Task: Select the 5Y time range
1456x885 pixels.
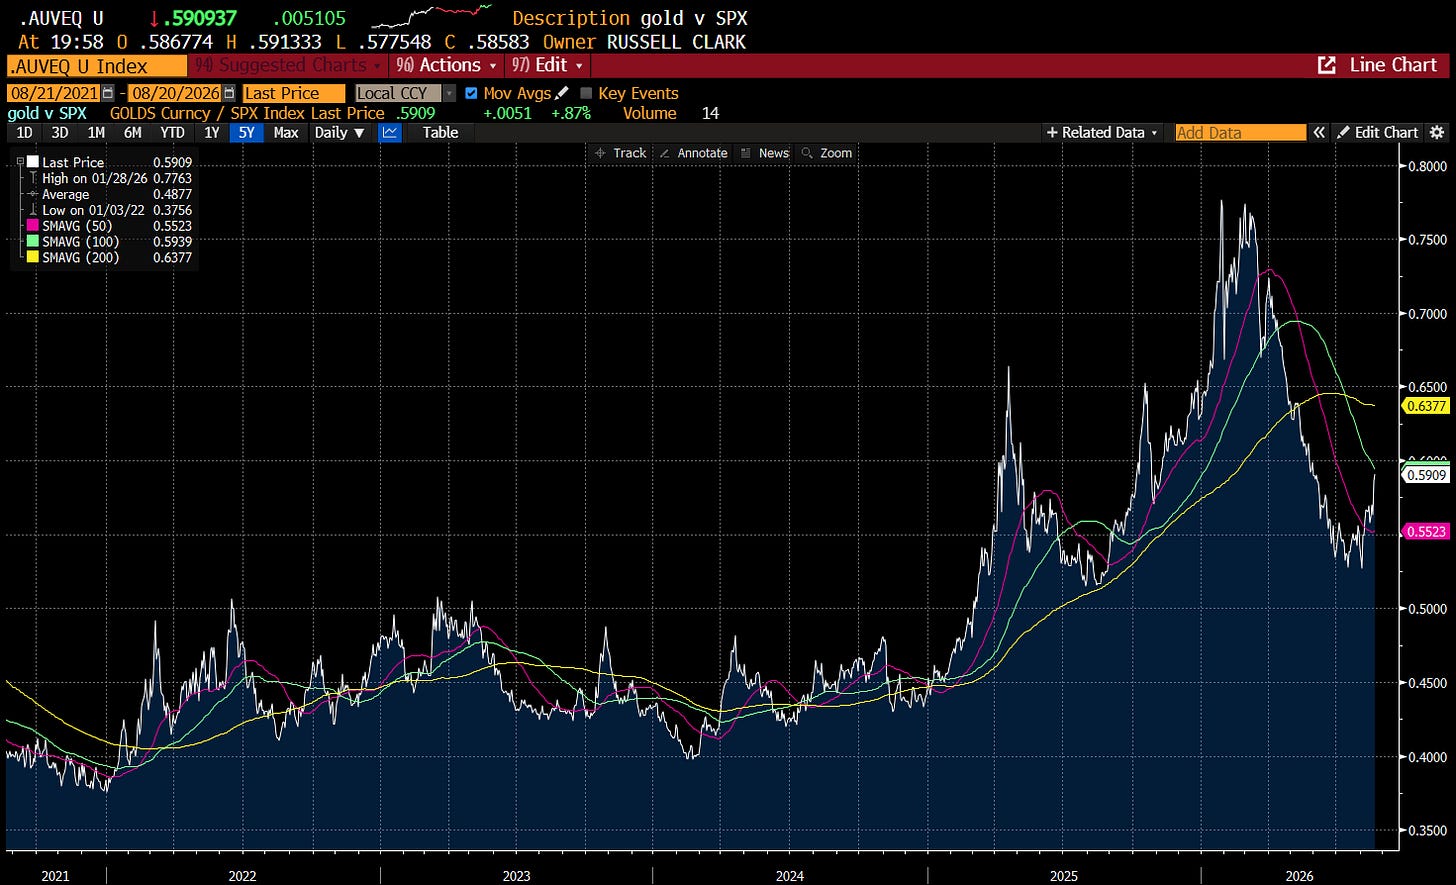Action: coord(246,132)
